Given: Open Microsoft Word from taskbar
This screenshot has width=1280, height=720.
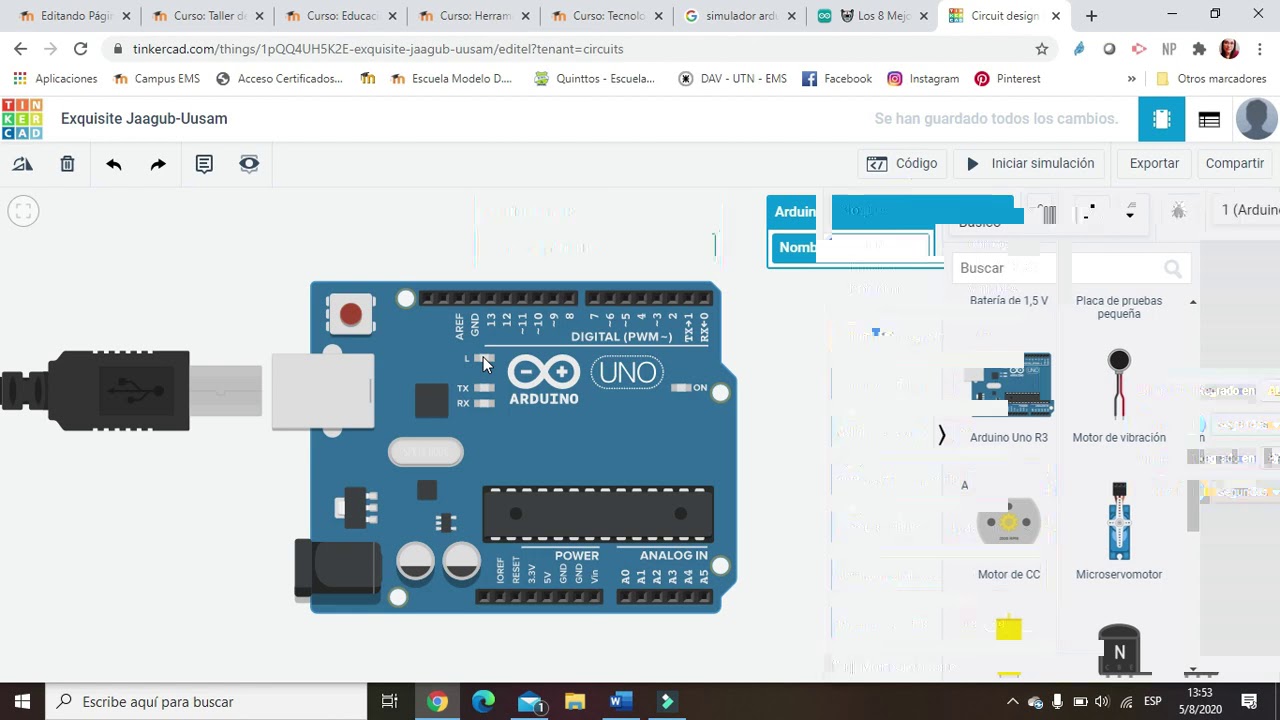Looking at the screenshot, I should point(621,701).
